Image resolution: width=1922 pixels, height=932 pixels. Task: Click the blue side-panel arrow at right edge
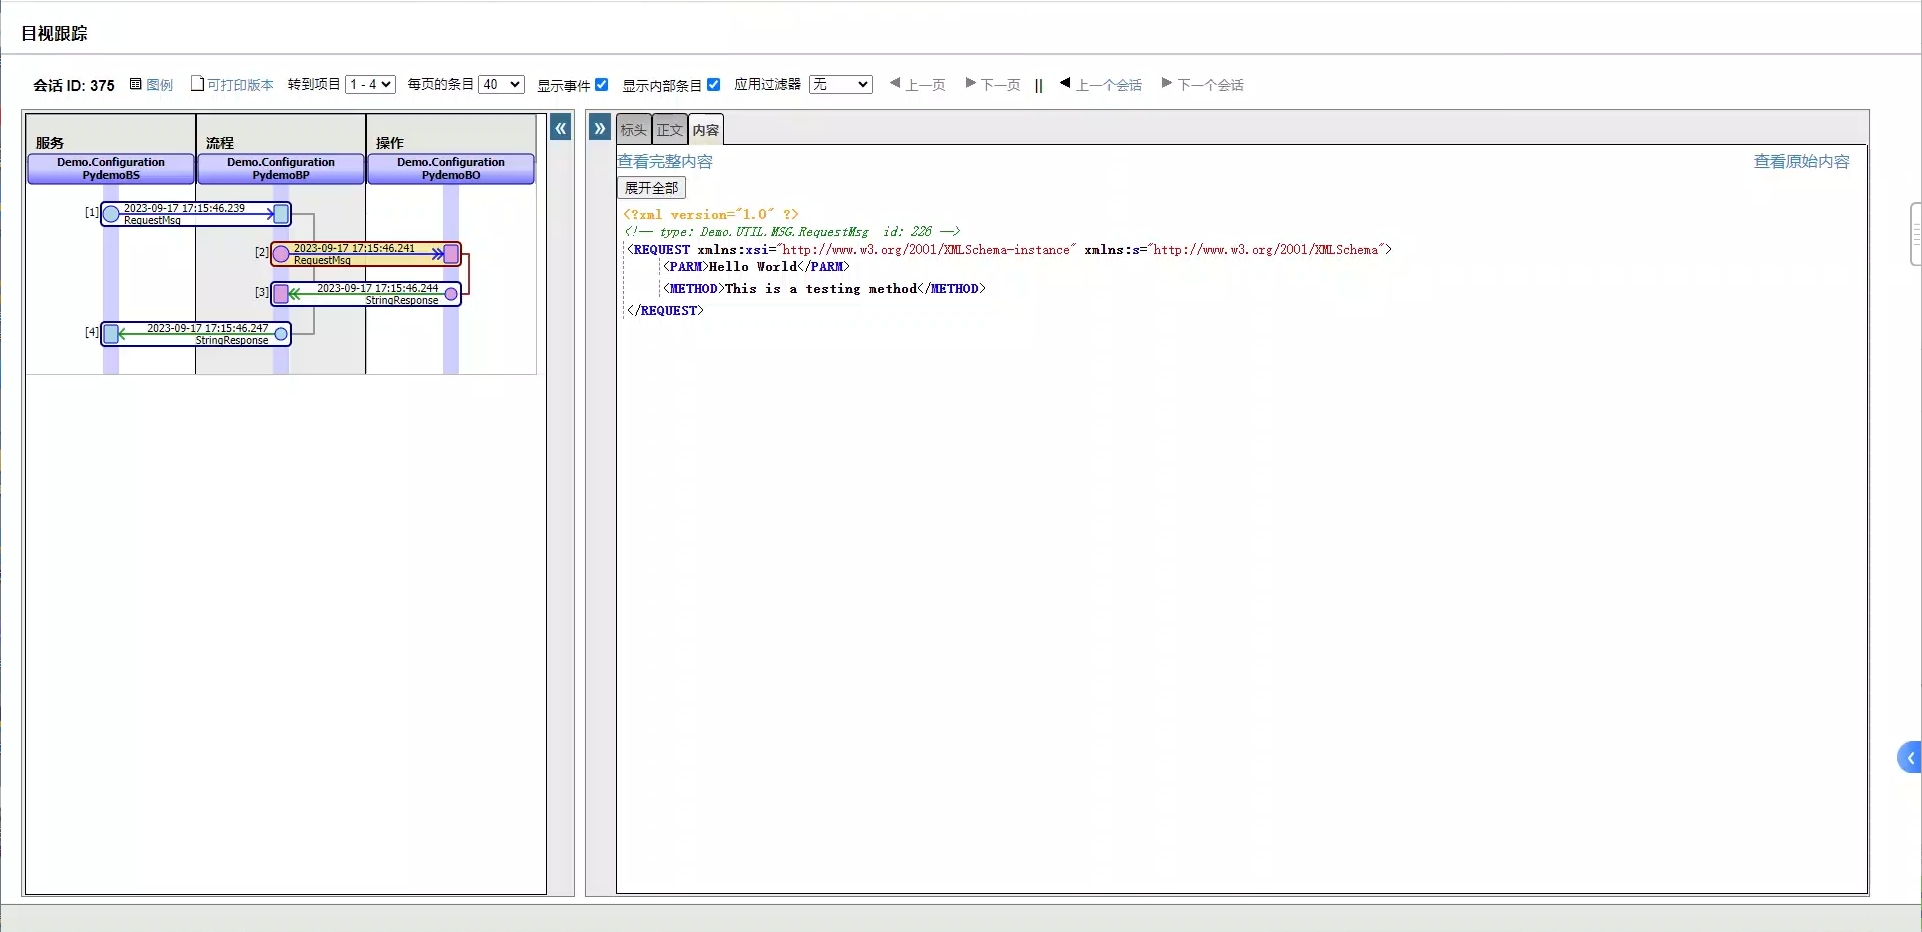tap(1909, 758)
